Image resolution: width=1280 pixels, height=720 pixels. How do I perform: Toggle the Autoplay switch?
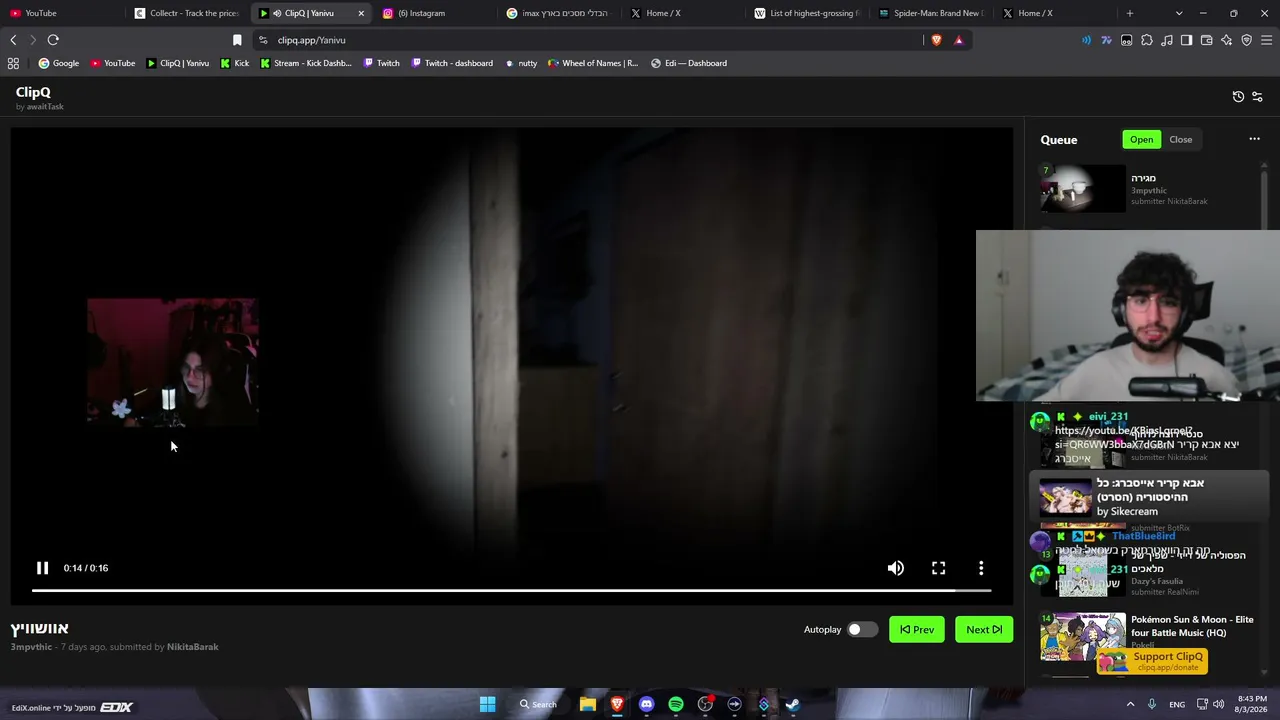pyautogui.click(x=862, y=629)
